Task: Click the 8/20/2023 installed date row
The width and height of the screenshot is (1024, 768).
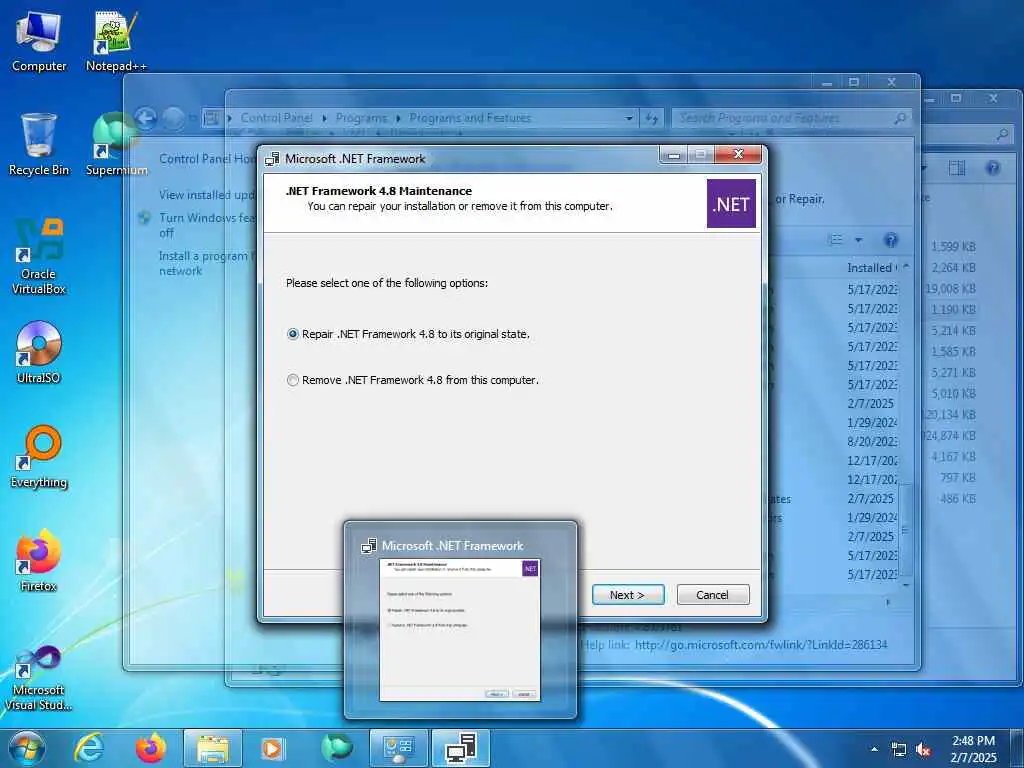Action: [872, 441]
